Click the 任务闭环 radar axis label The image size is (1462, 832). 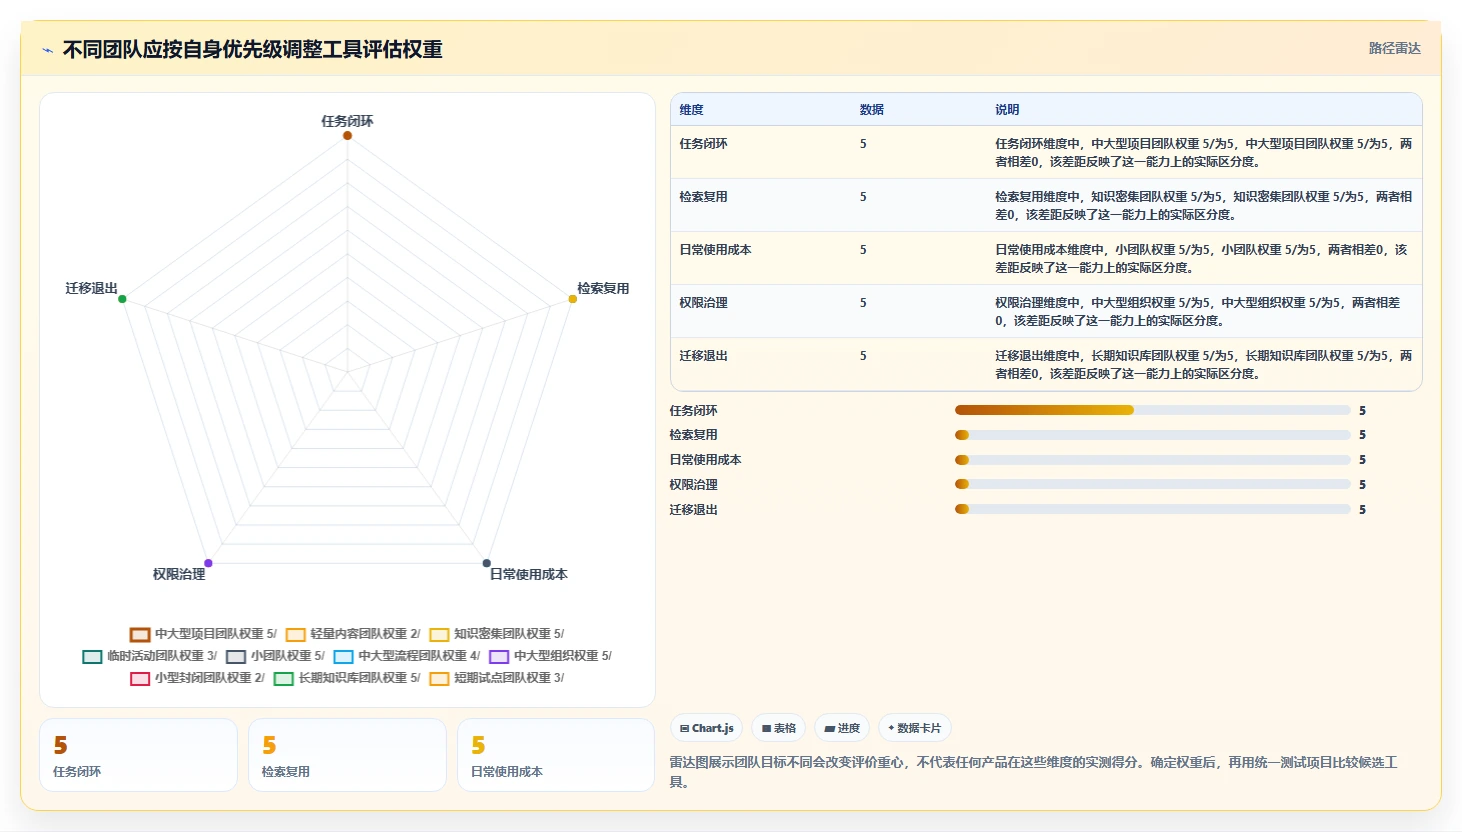coord(347,121)
